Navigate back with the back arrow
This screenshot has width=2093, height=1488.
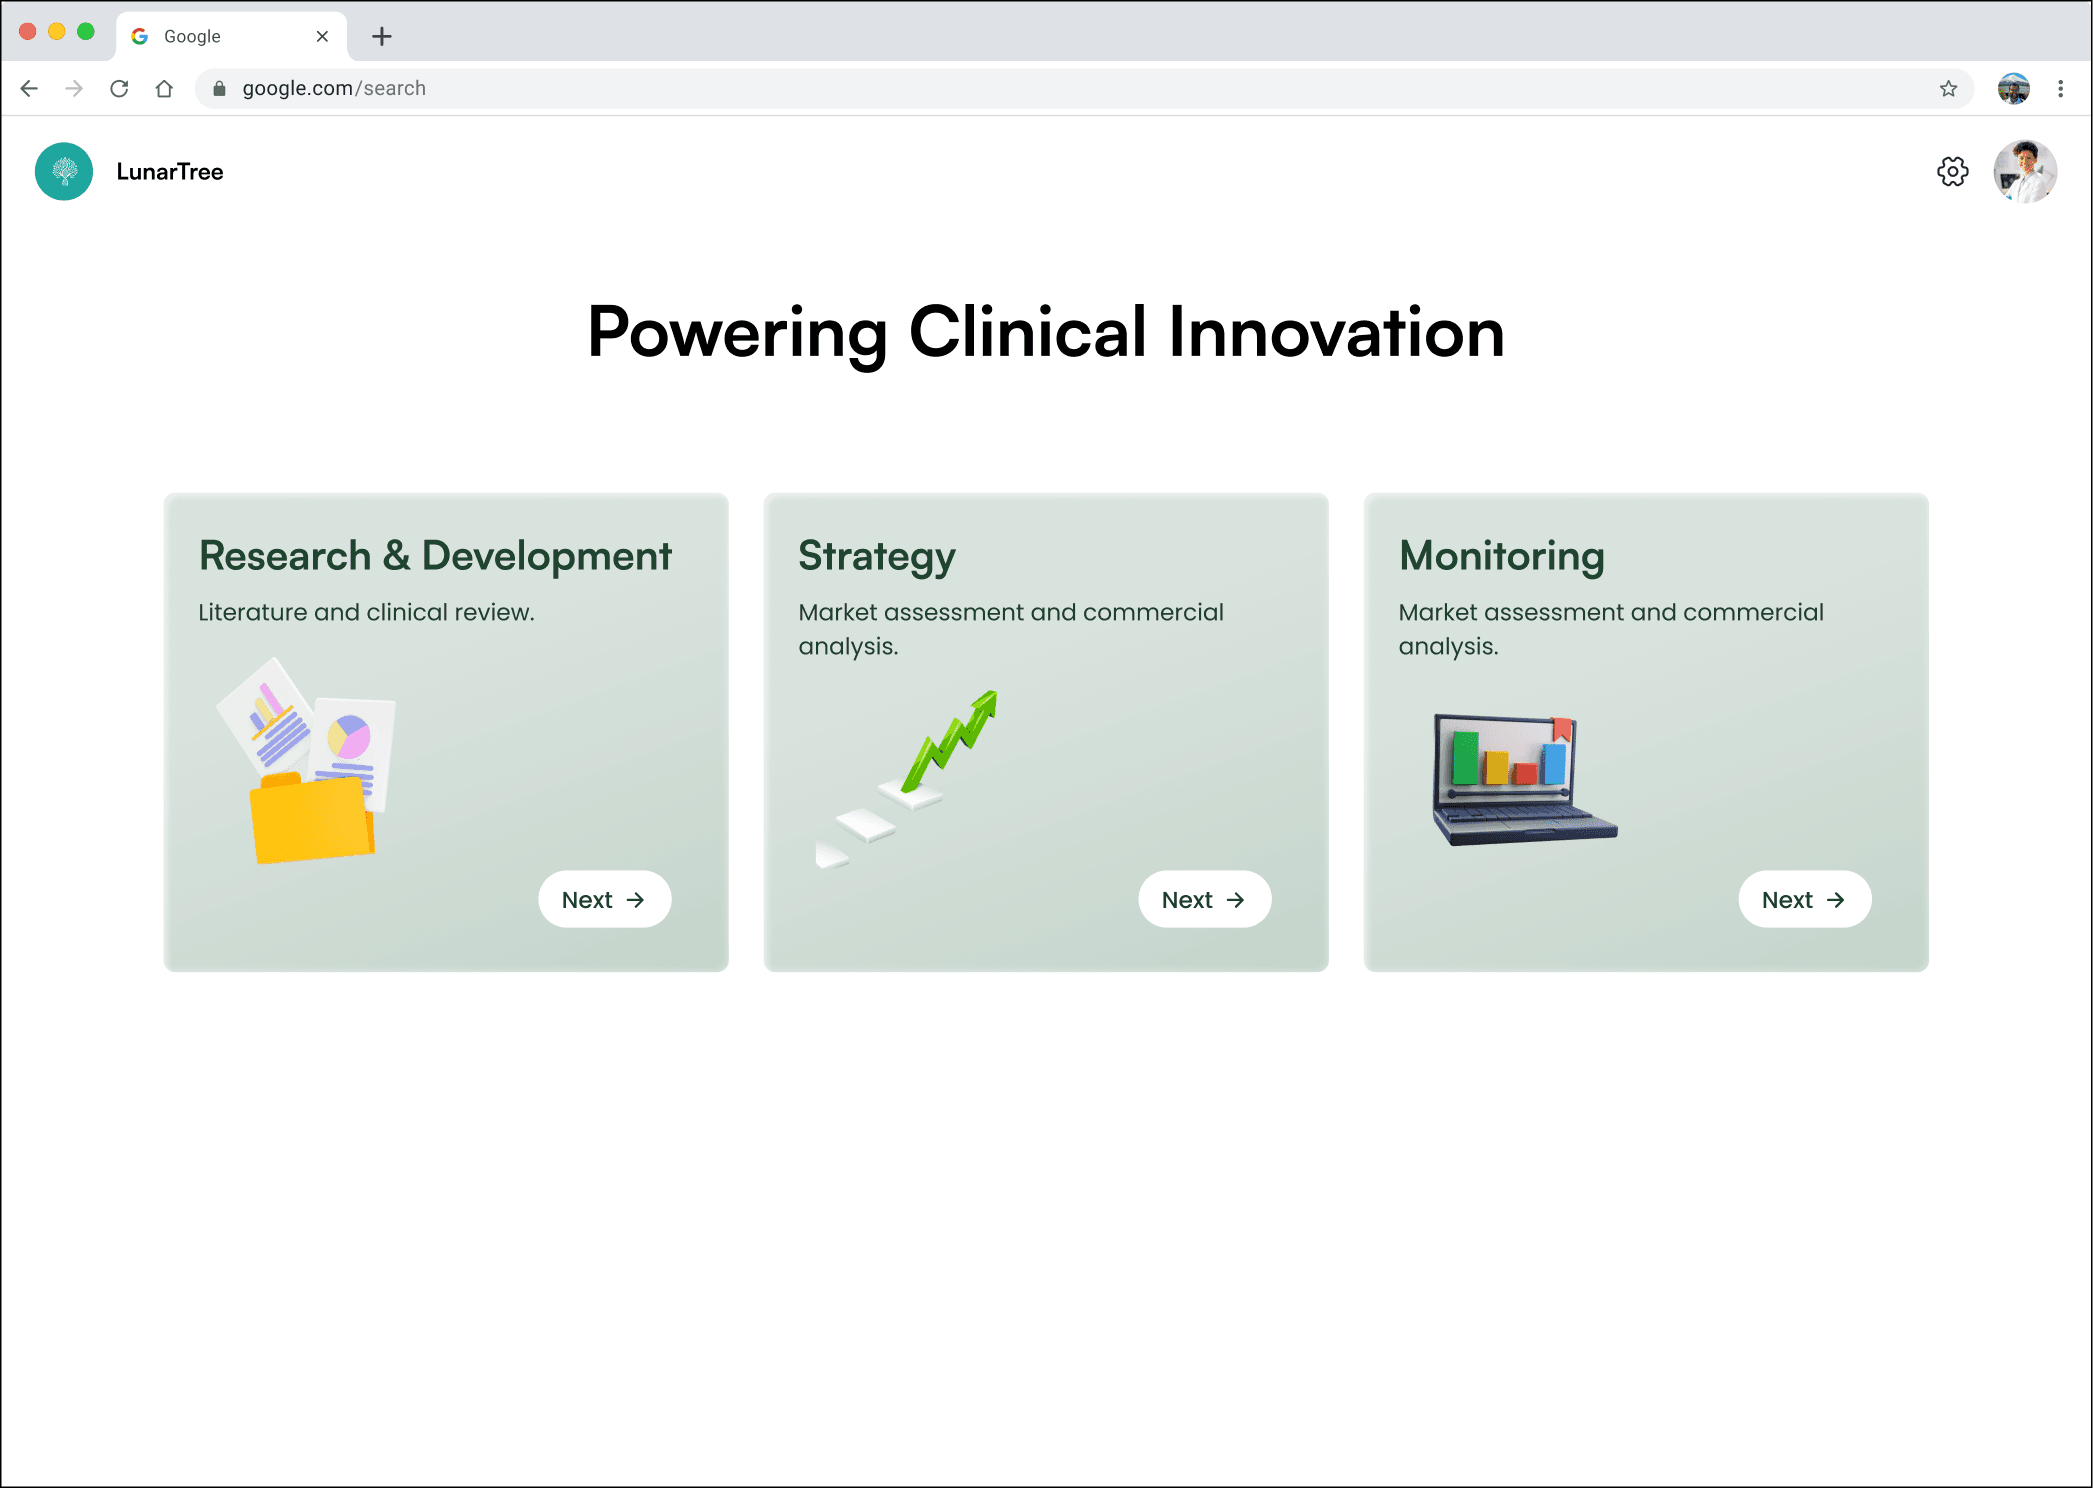[x=29, y=89]
